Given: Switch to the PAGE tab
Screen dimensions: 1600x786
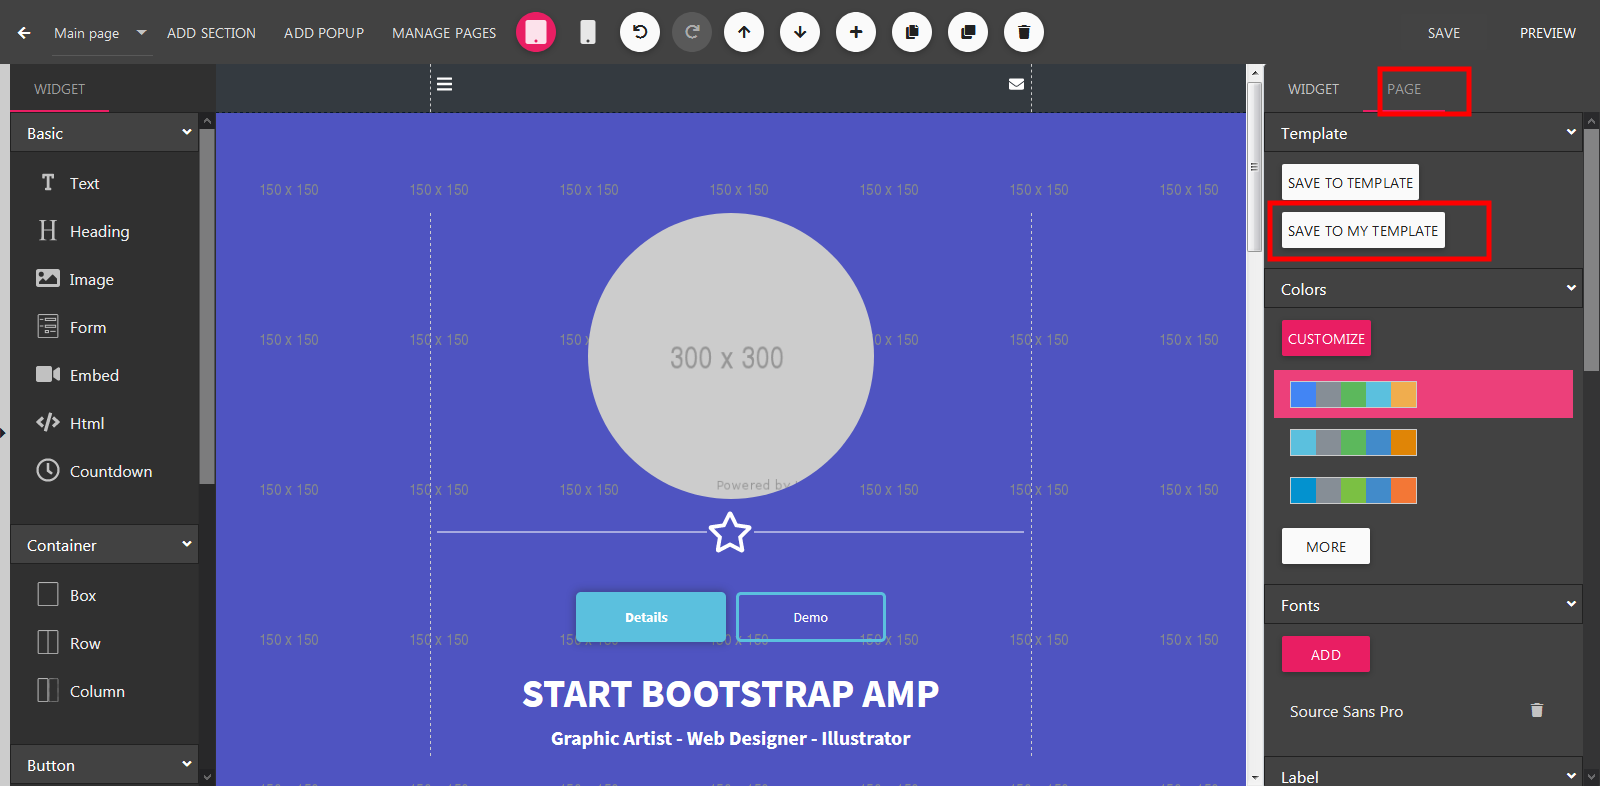Looking at the screenshot, I should (x=1404, y=89).
